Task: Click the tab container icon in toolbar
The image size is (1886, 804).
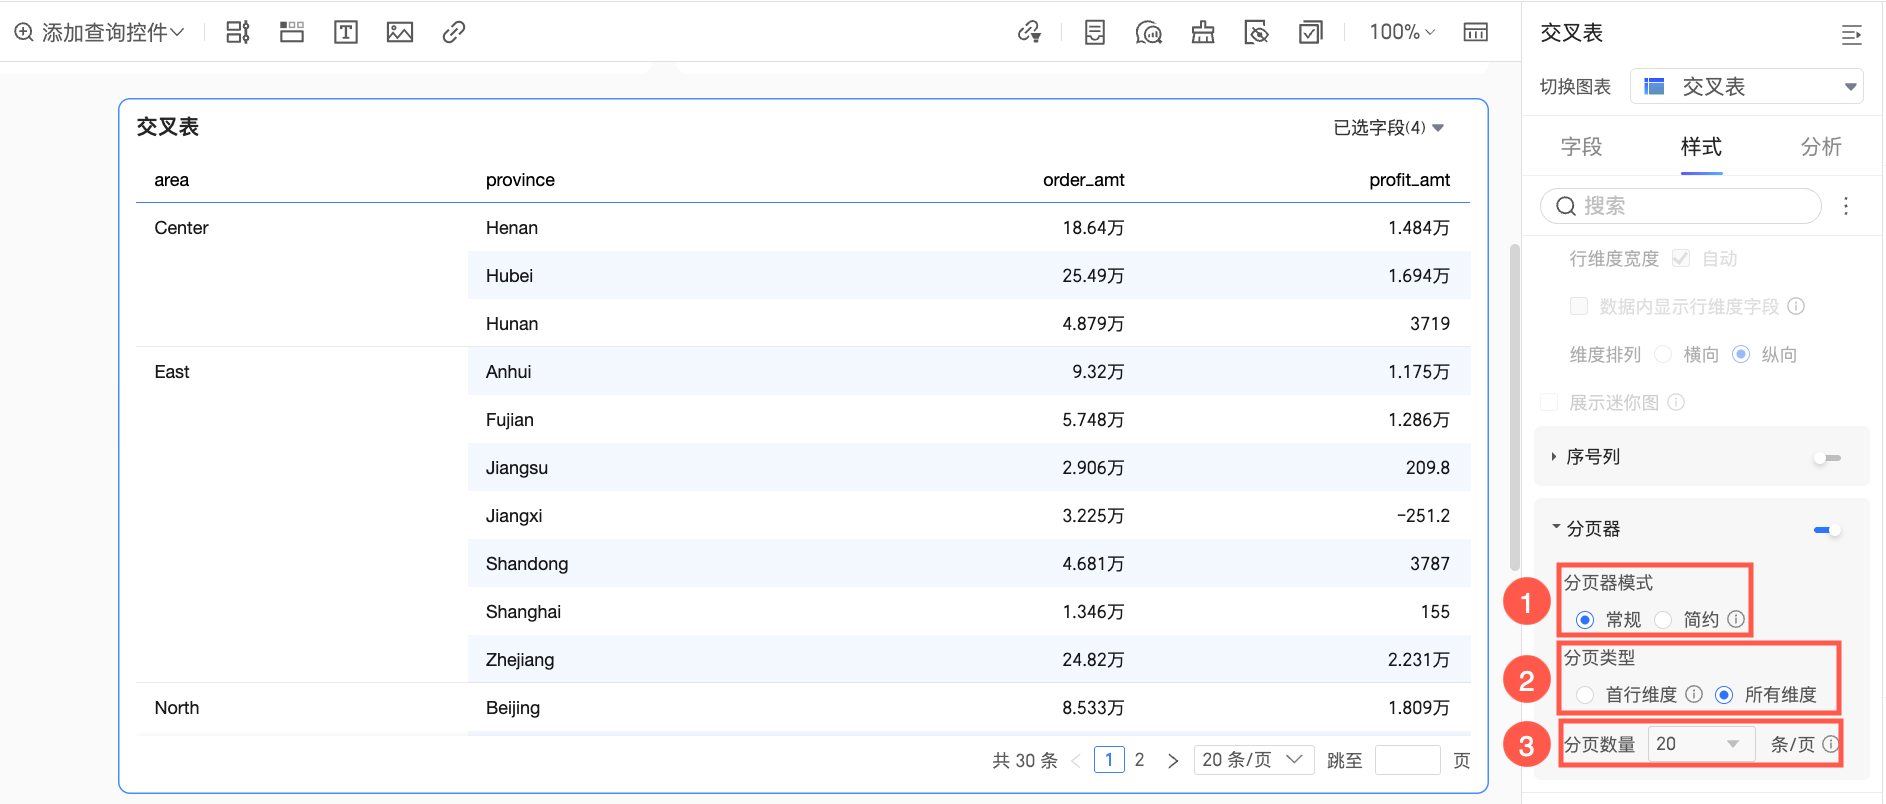Action: pos(291,32)
